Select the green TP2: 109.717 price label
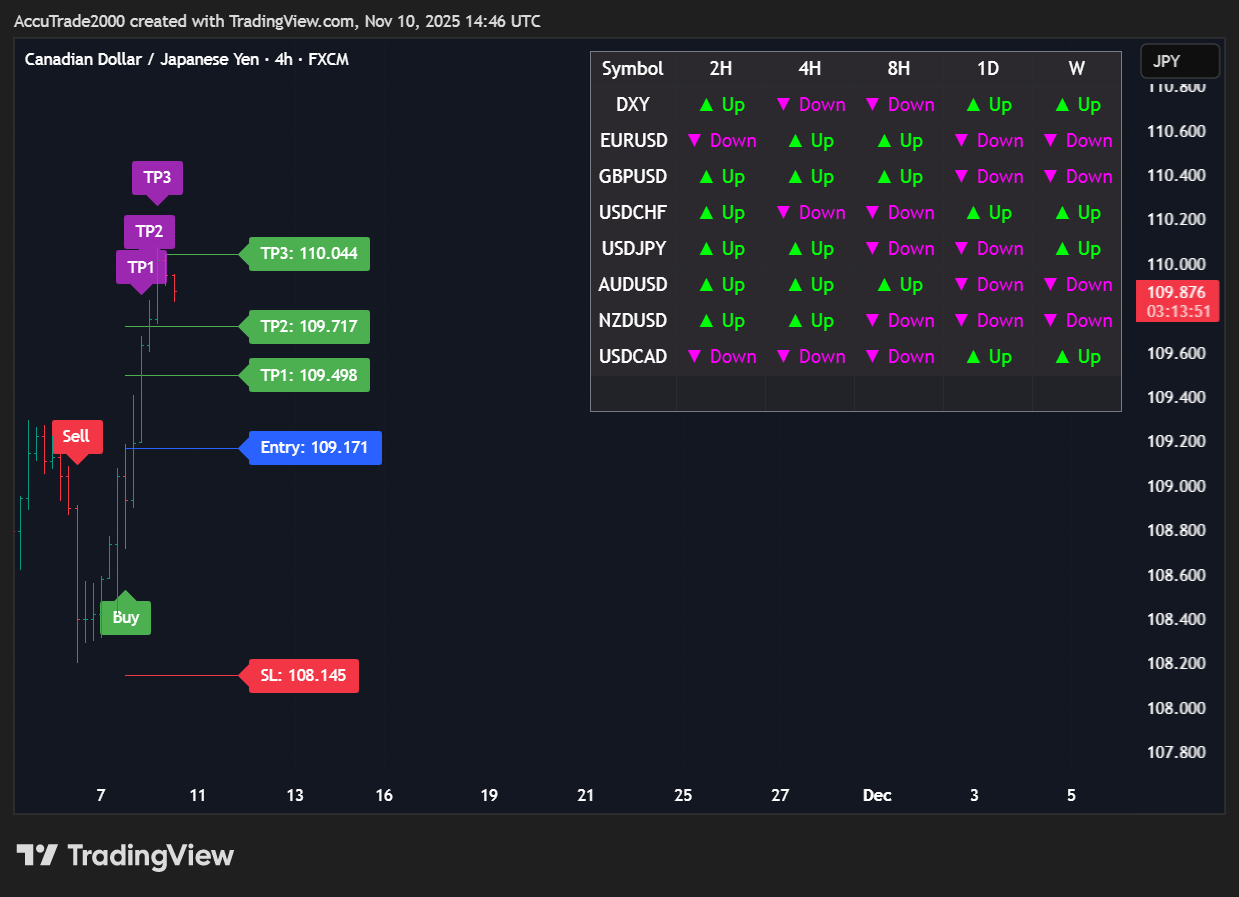 (308, 327)
